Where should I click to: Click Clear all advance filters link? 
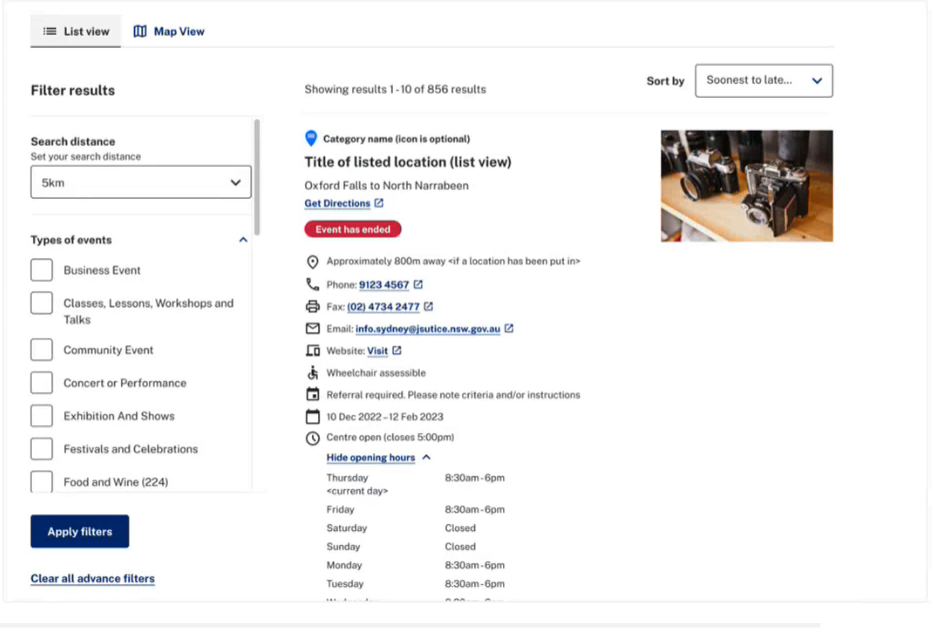pyautogui.click(x=92, y=578)
